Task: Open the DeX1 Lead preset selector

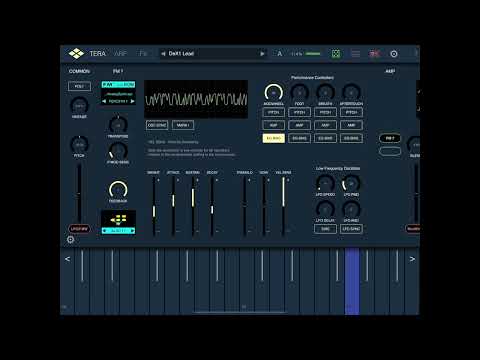Action: (213, 54)
